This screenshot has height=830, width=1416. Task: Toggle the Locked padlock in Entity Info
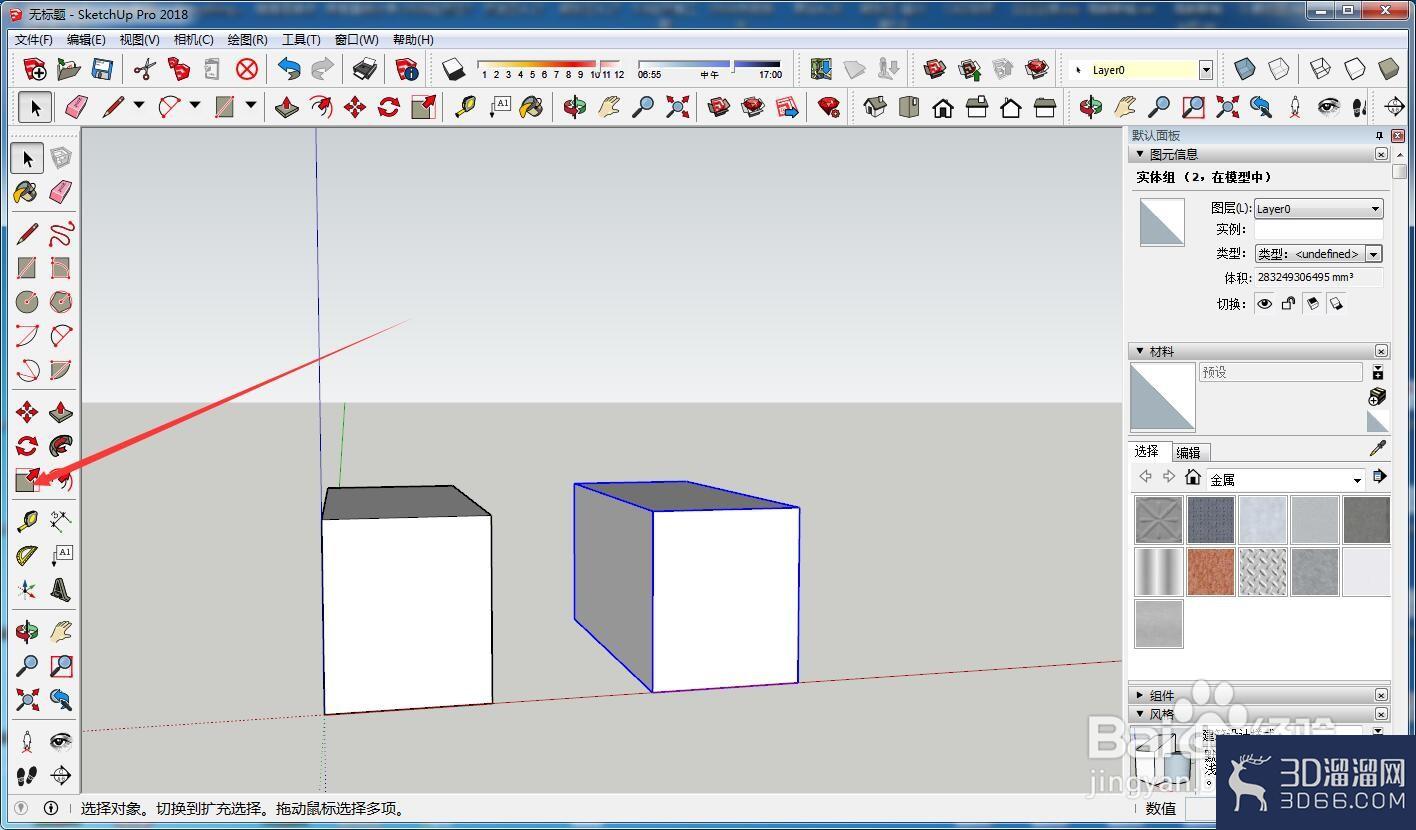pyautogui.click(x=1288, y=304)
